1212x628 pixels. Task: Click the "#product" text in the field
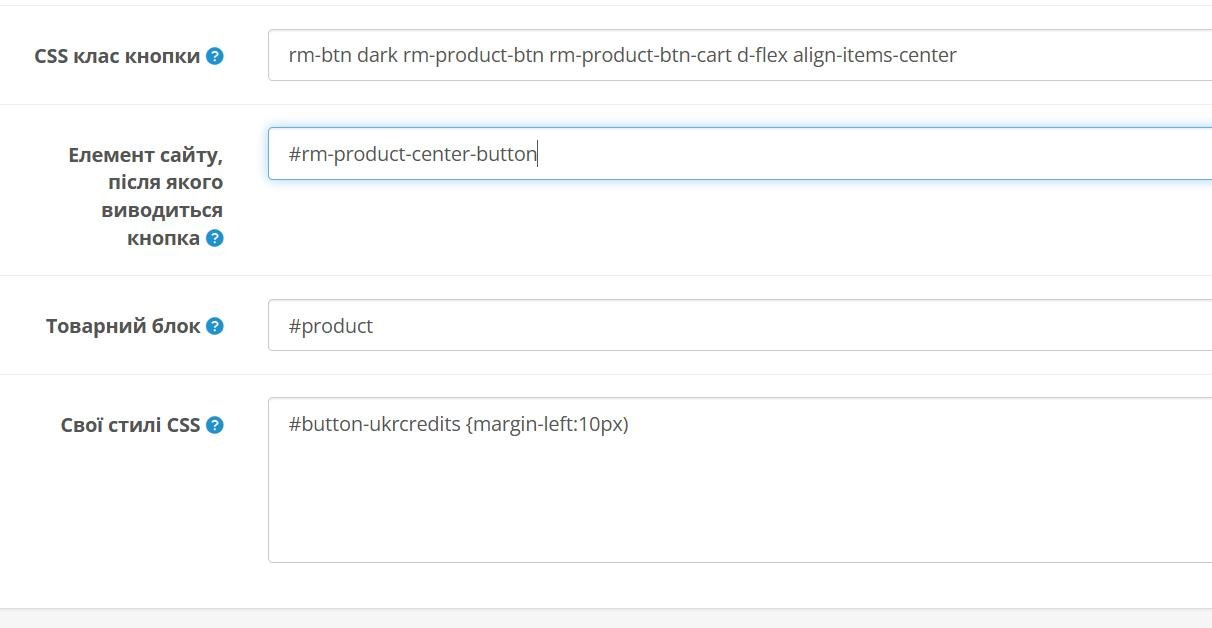(x=331, y=326)
